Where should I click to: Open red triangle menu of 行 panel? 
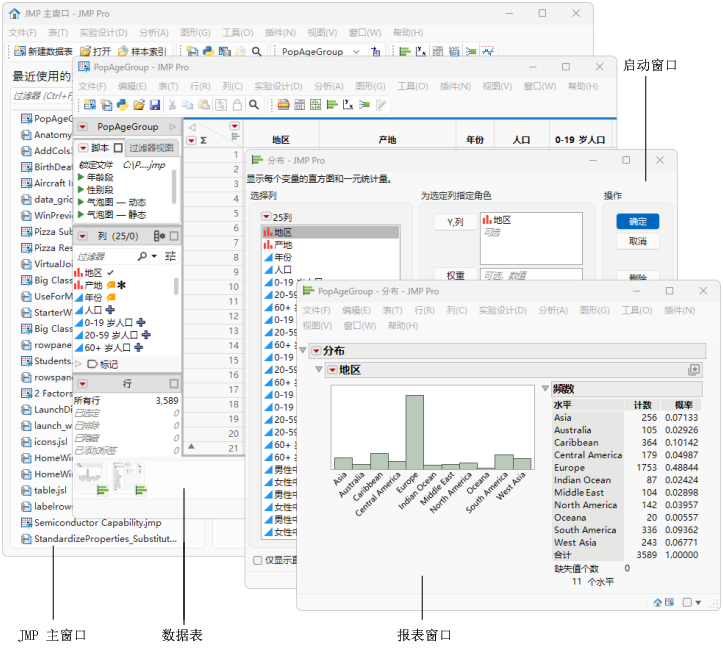83,384
